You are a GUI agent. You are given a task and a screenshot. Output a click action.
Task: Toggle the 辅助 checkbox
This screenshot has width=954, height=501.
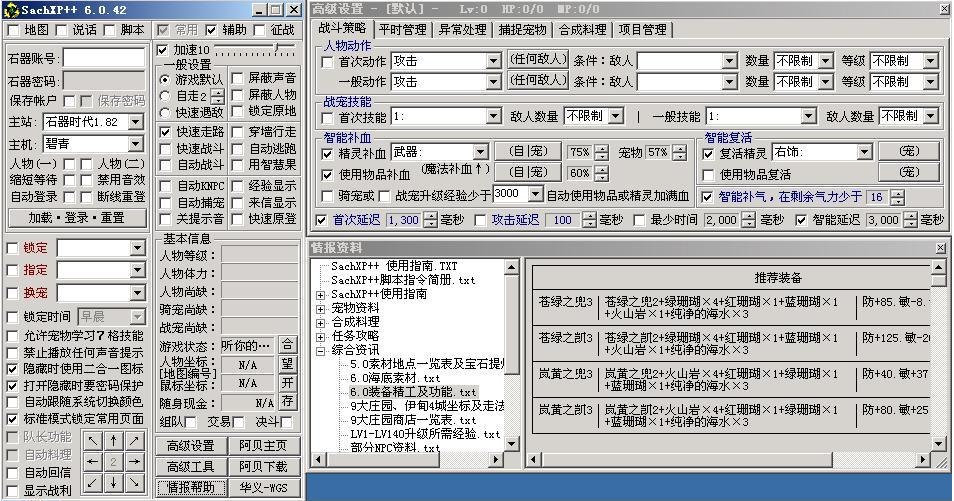(x=211, y=30)
